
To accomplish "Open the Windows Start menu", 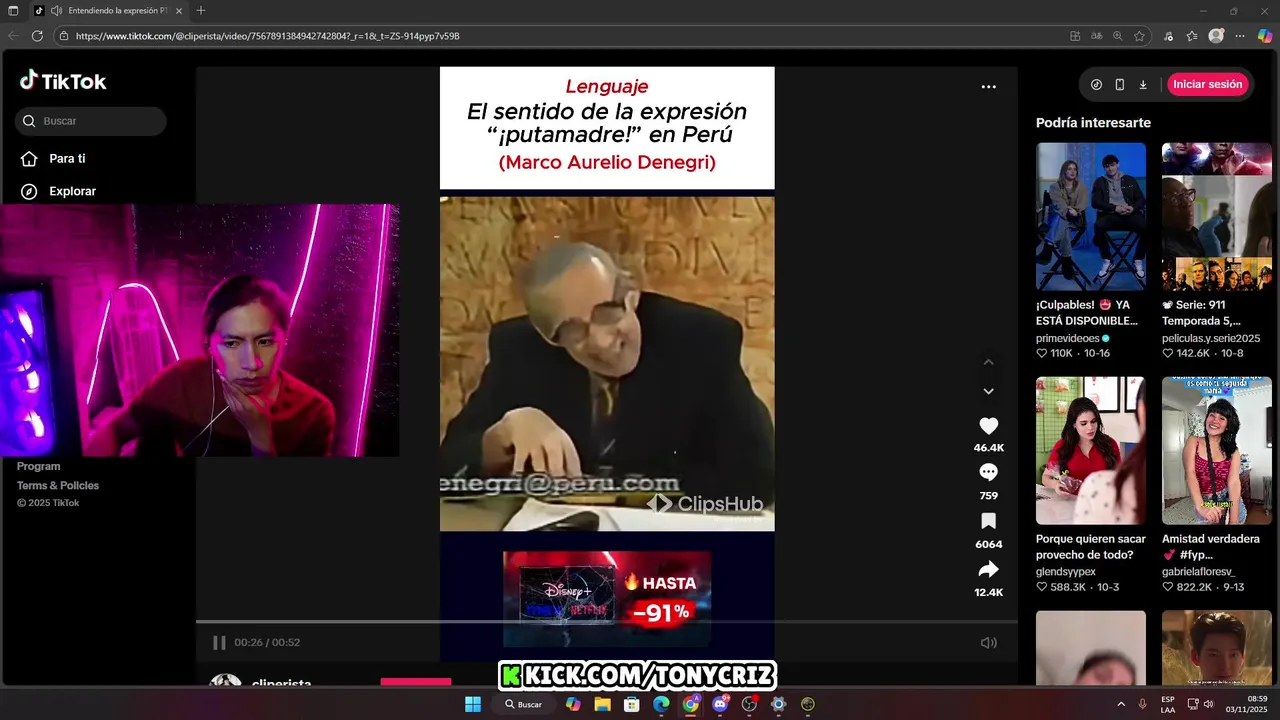I will coord(472,704).
